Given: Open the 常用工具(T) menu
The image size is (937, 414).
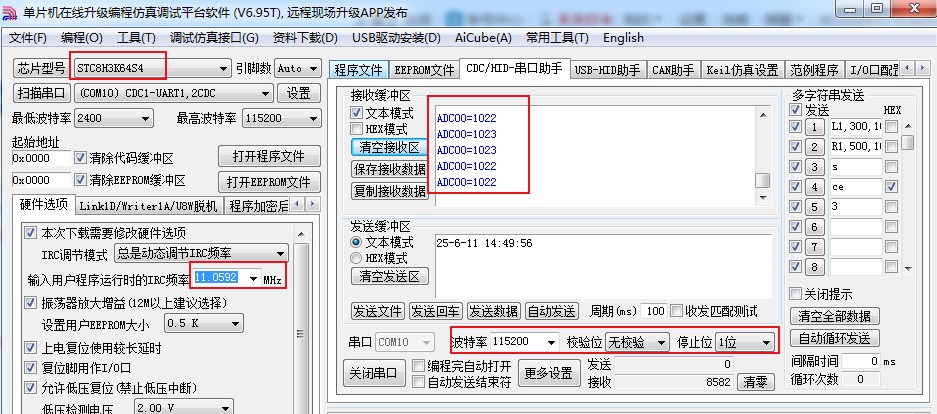Looking at the screenshot, I should tap(557, 38).
